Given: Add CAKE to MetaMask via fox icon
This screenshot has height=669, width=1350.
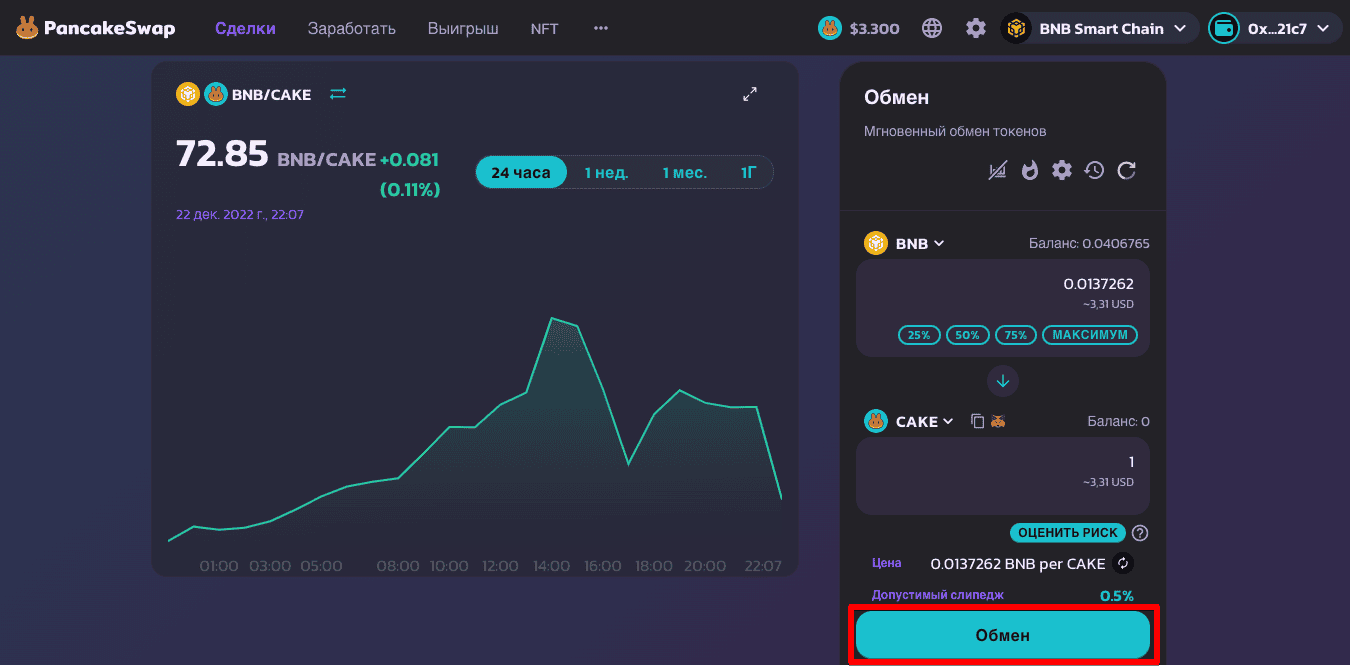Looking at the screenshot, I should (x=997, y=421).
